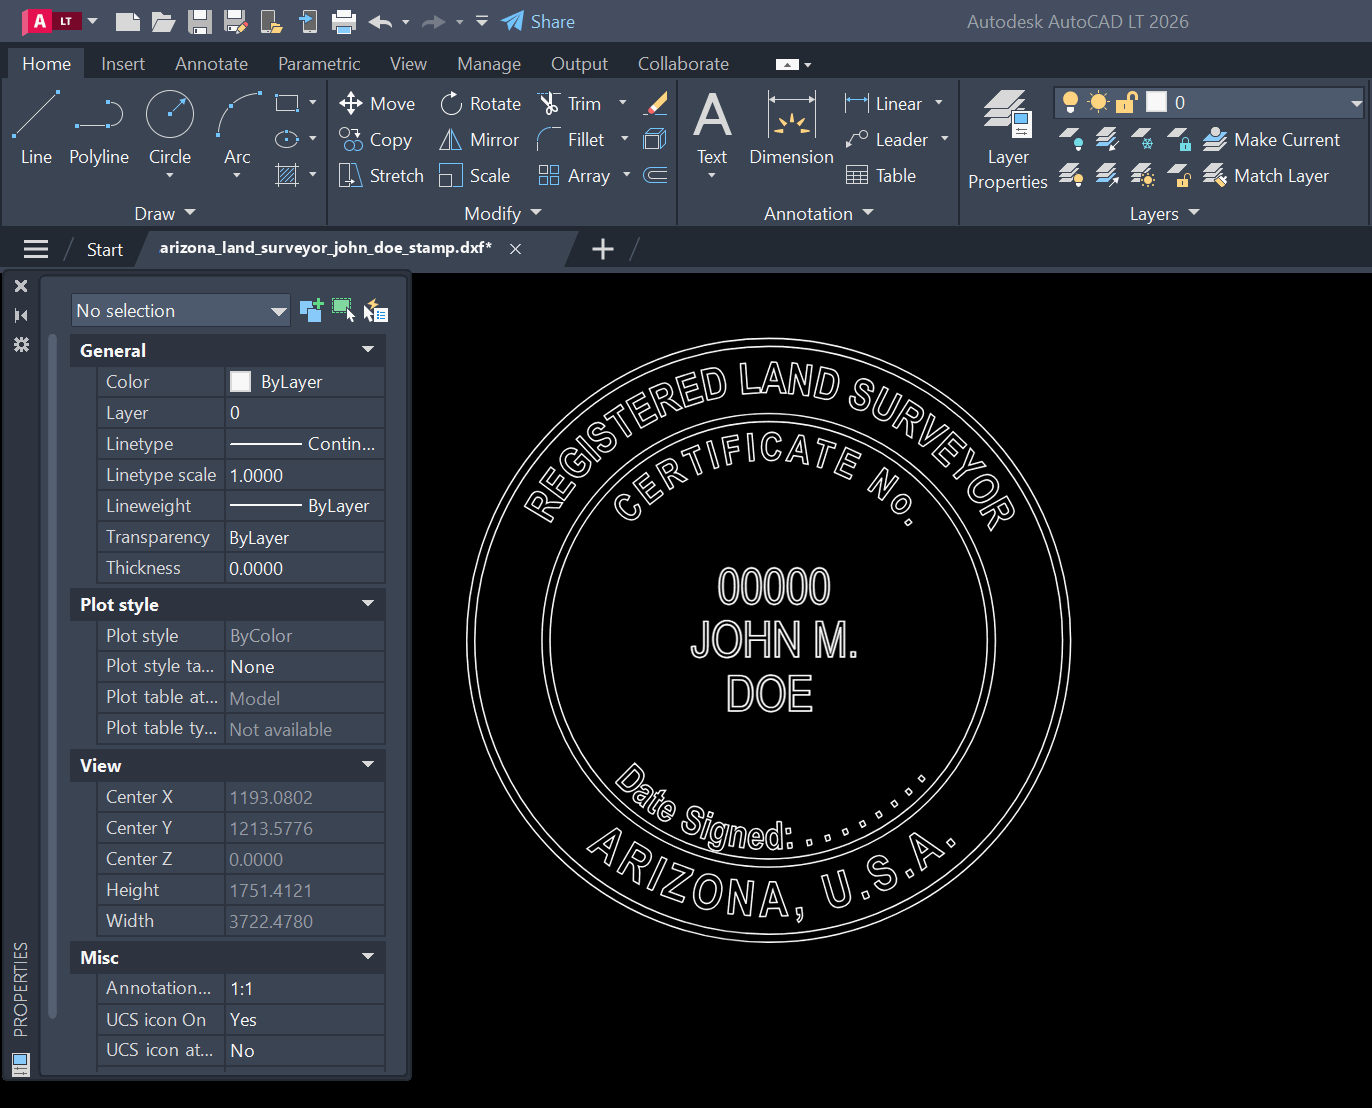Open the Collaborate ribbon tab
Image resolution: width=1372 pixels, height=1108 pixels.
[683, 64]
